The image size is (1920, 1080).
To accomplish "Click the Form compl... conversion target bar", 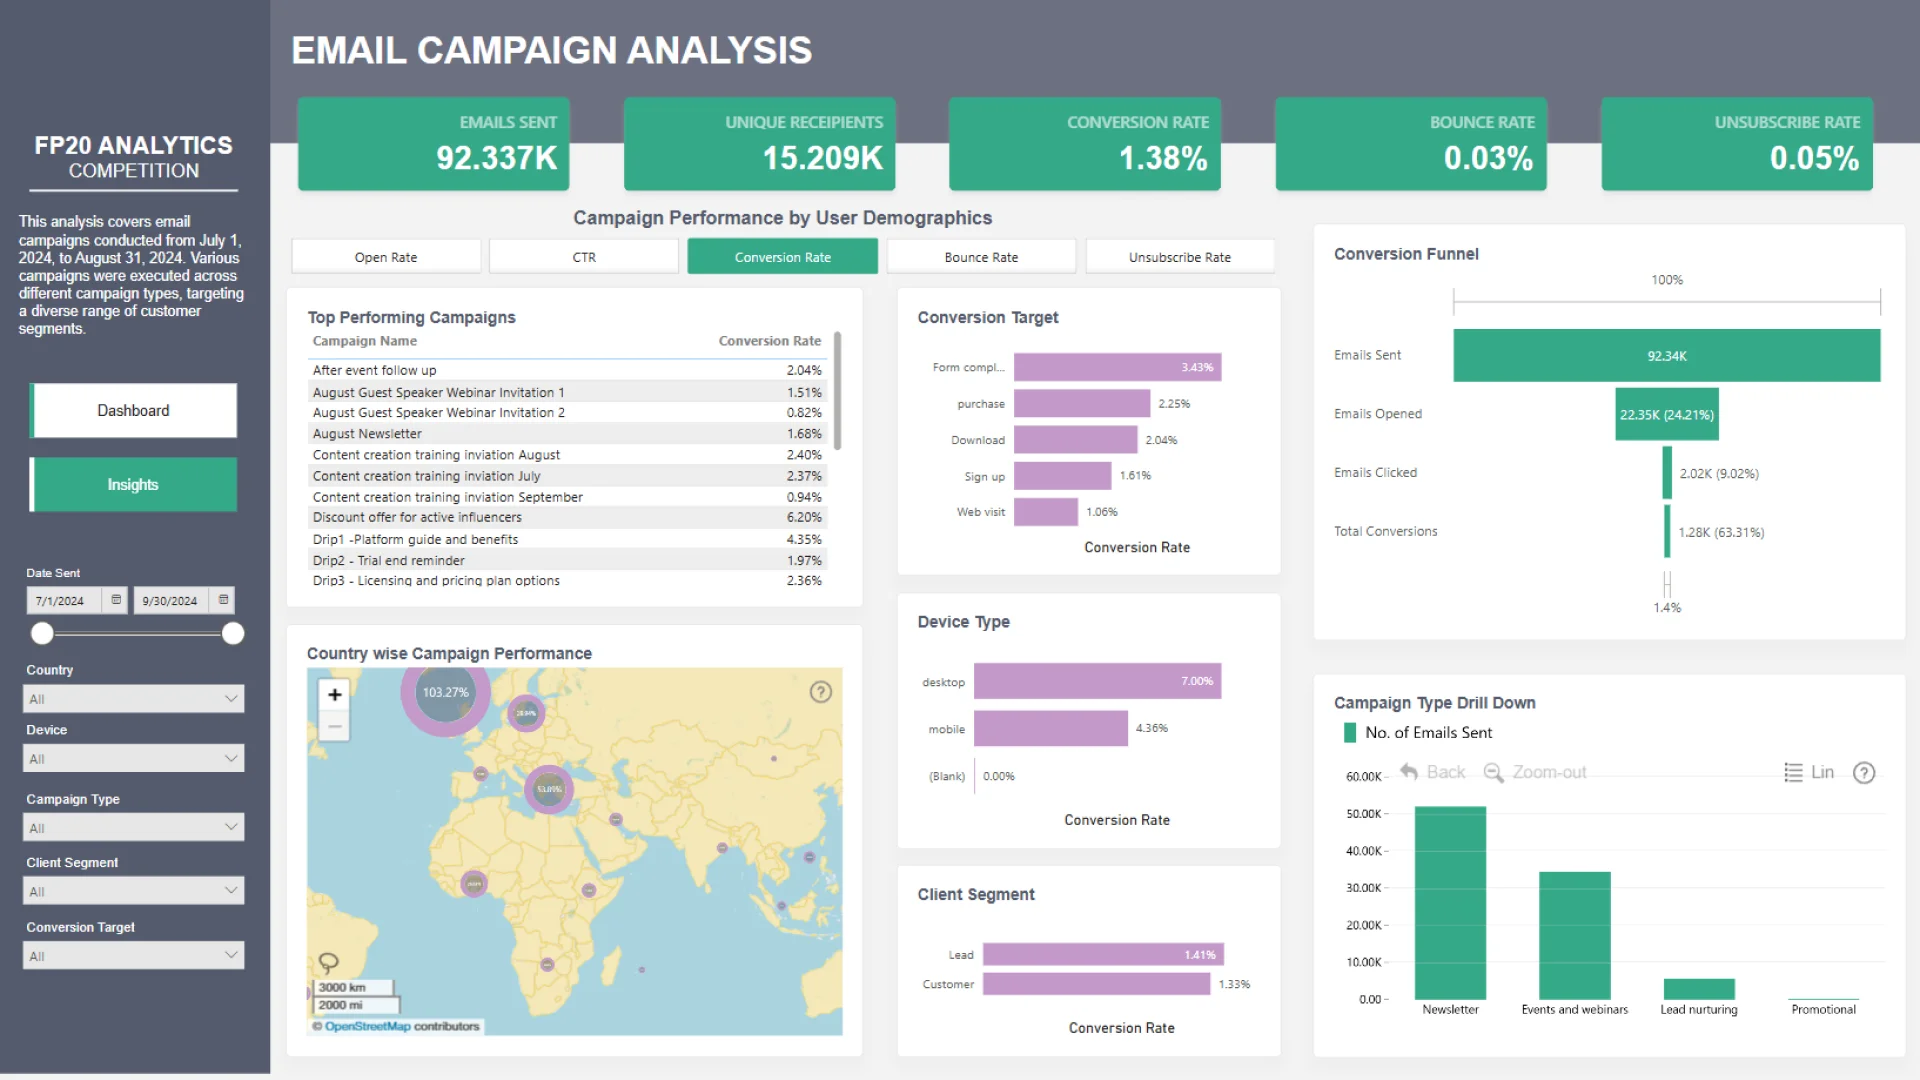I will point(1117,367).
